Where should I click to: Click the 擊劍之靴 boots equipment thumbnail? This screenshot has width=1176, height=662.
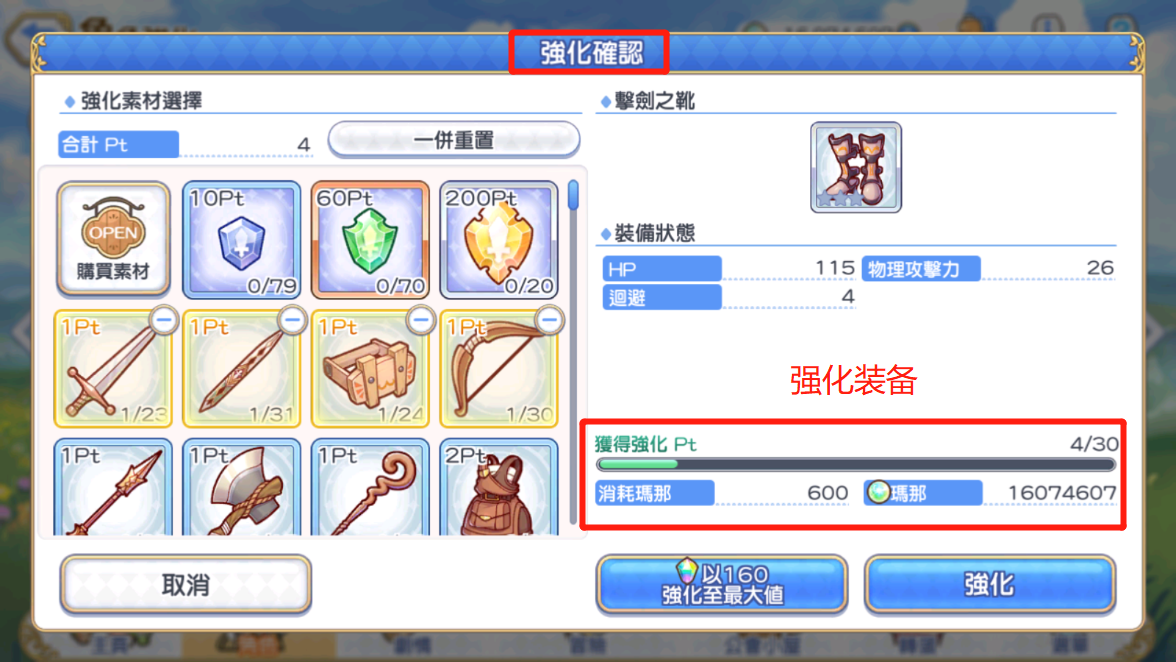click(856, 167)
